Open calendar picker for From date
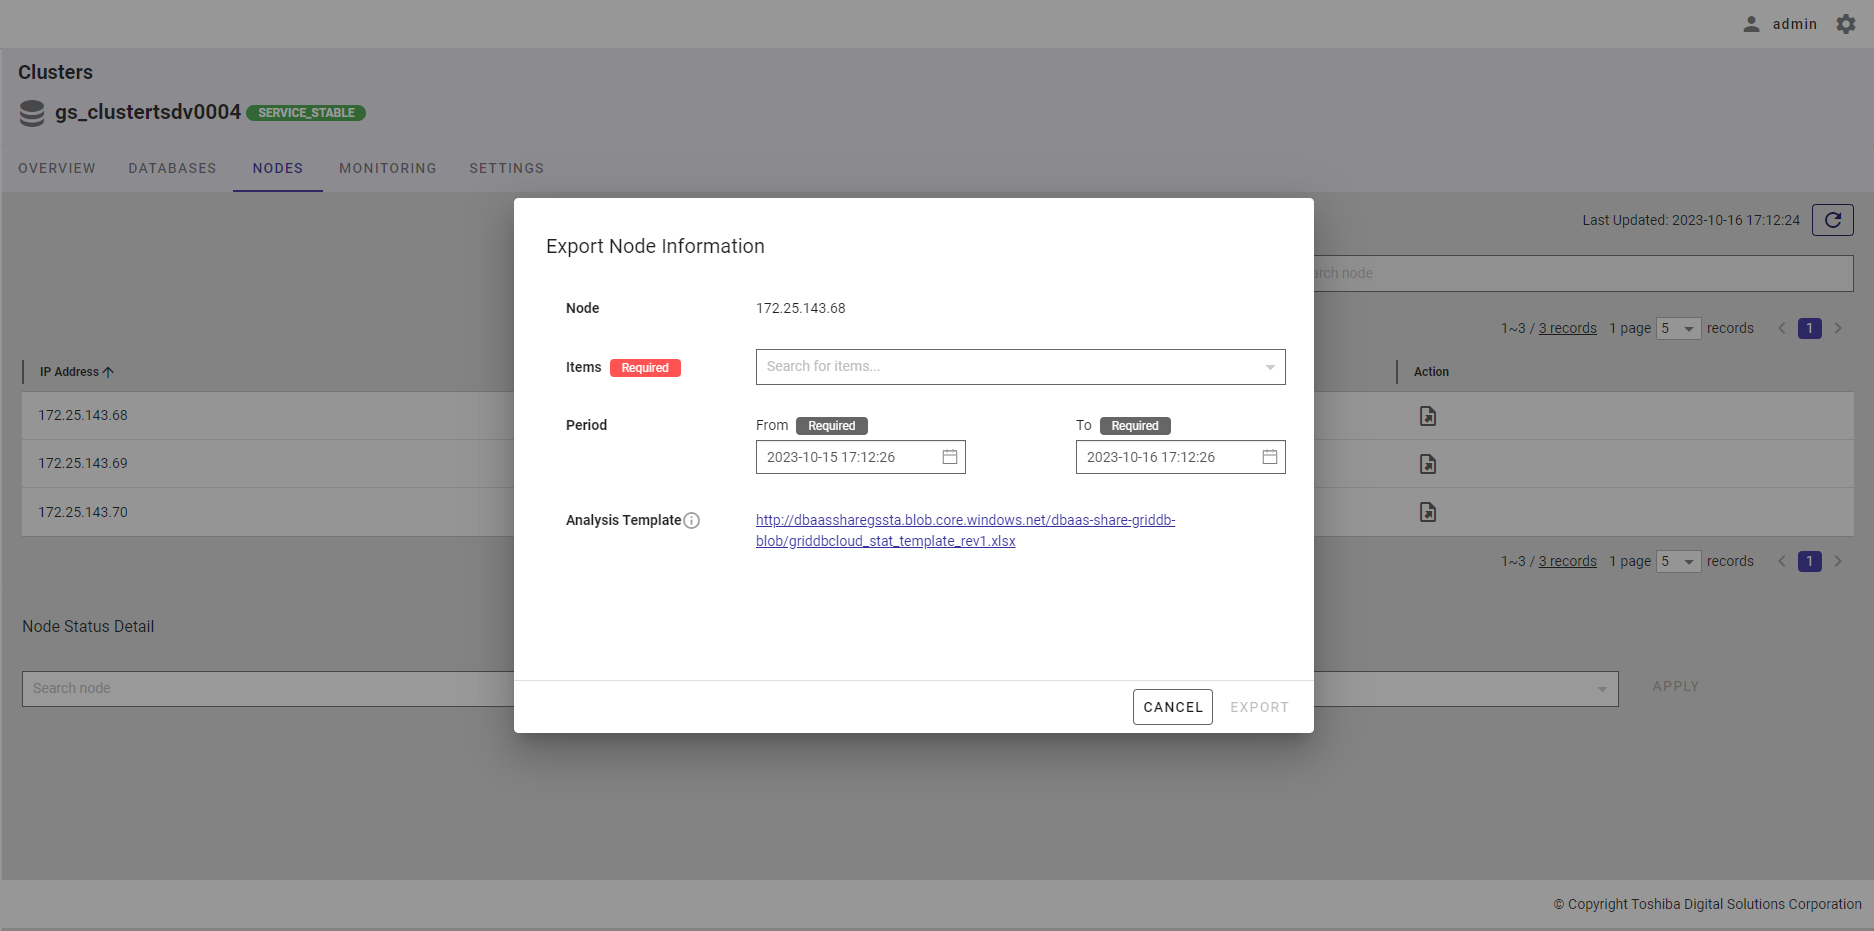 click(949, 457)
